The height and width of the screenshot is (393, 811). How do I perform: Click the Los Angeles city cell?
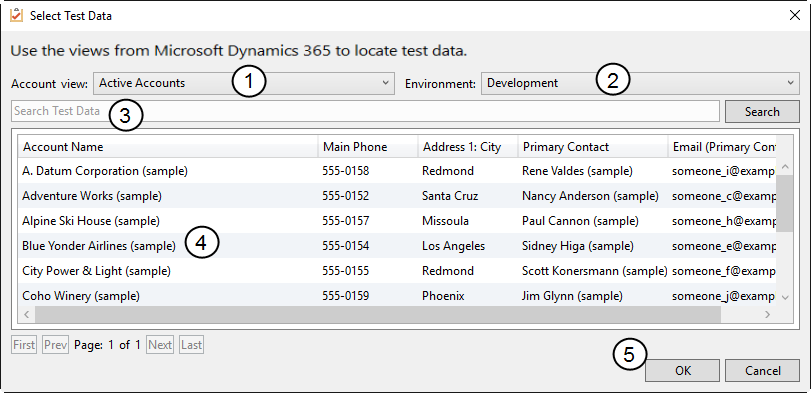click(454, 246)
